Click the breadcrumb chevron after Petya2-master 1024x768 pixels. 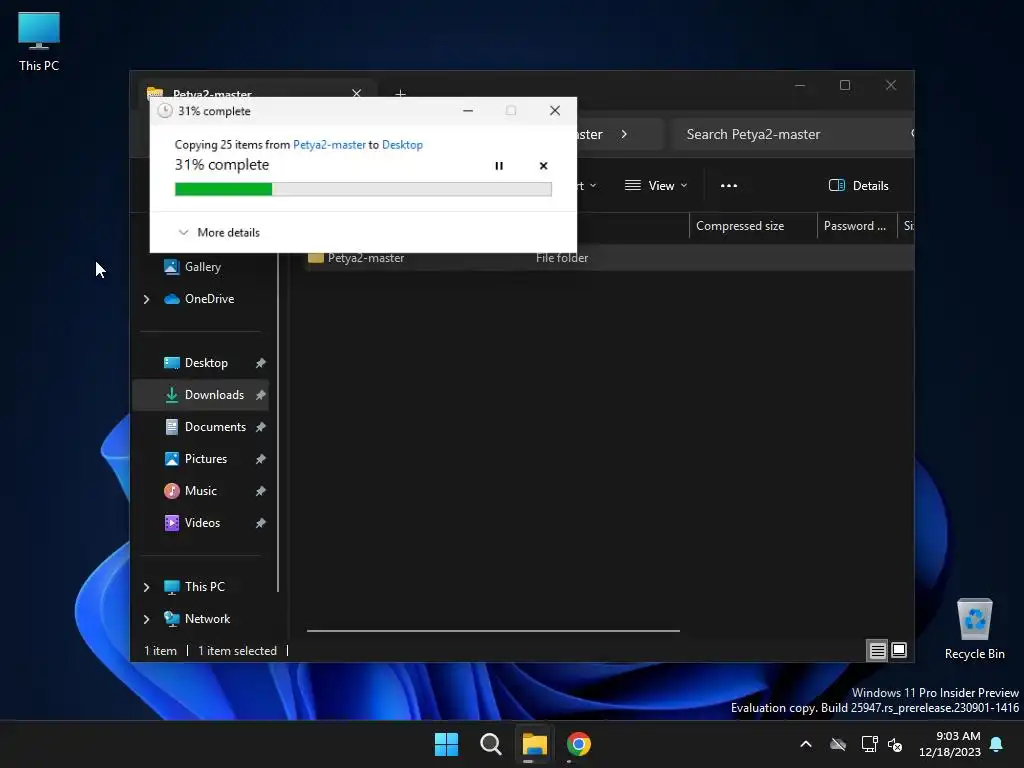[624, 135]
